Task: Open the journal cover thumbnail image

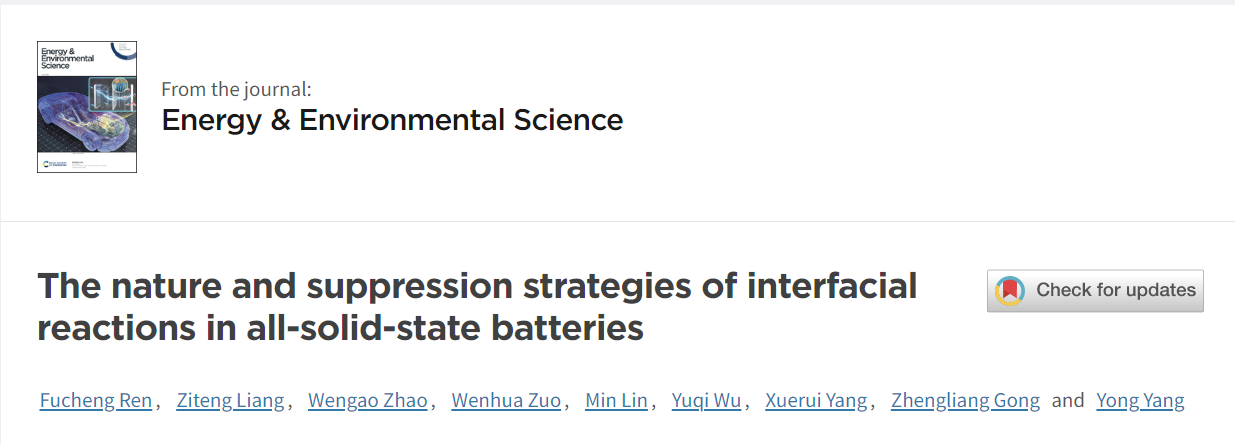Action: (87, 107)
